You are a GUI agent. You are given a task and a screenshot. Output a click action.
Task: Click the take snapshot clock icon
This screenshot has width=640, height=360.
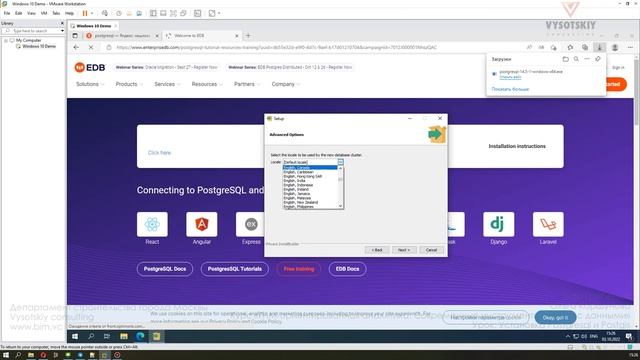[119, 13]
